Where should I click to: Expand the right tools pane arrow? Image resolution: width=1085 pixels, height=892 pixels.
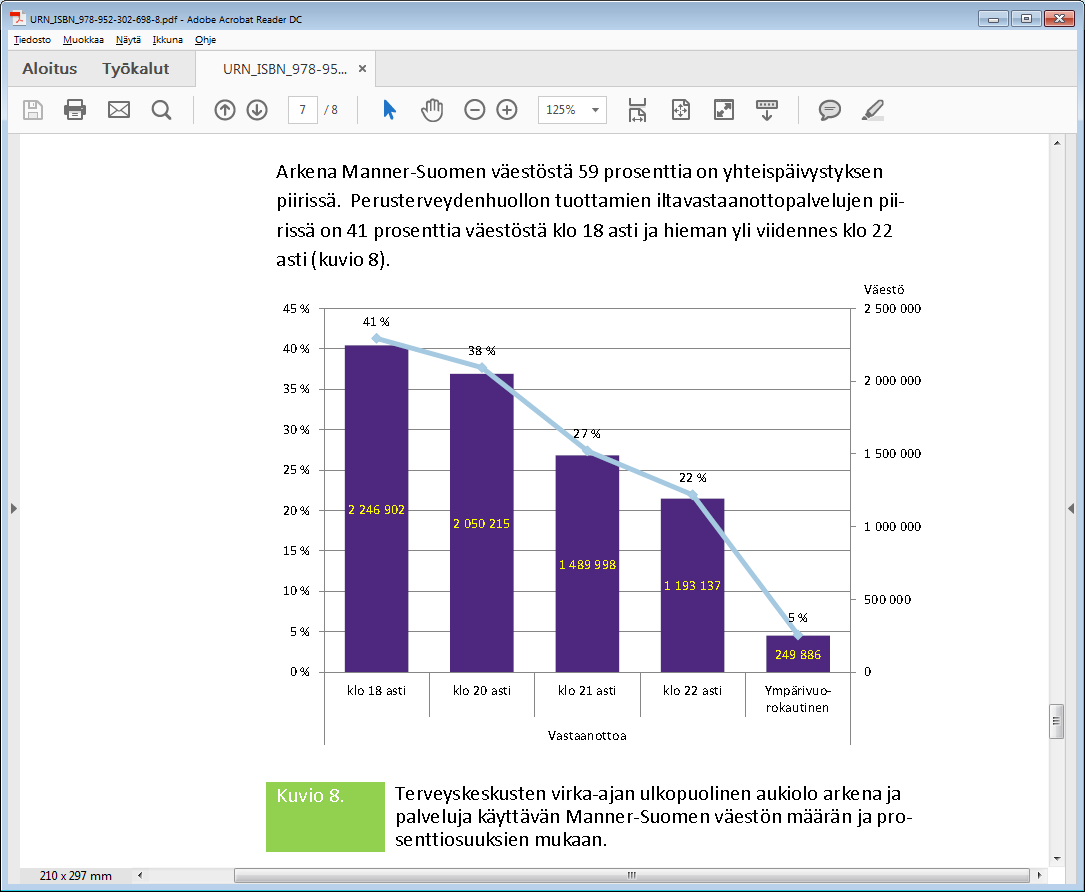[x=1071, y=509]
